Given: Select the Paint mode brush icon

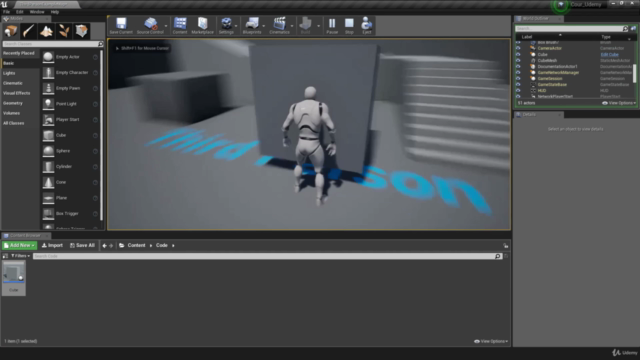Looking at the screenshot, I should [28, 31].
